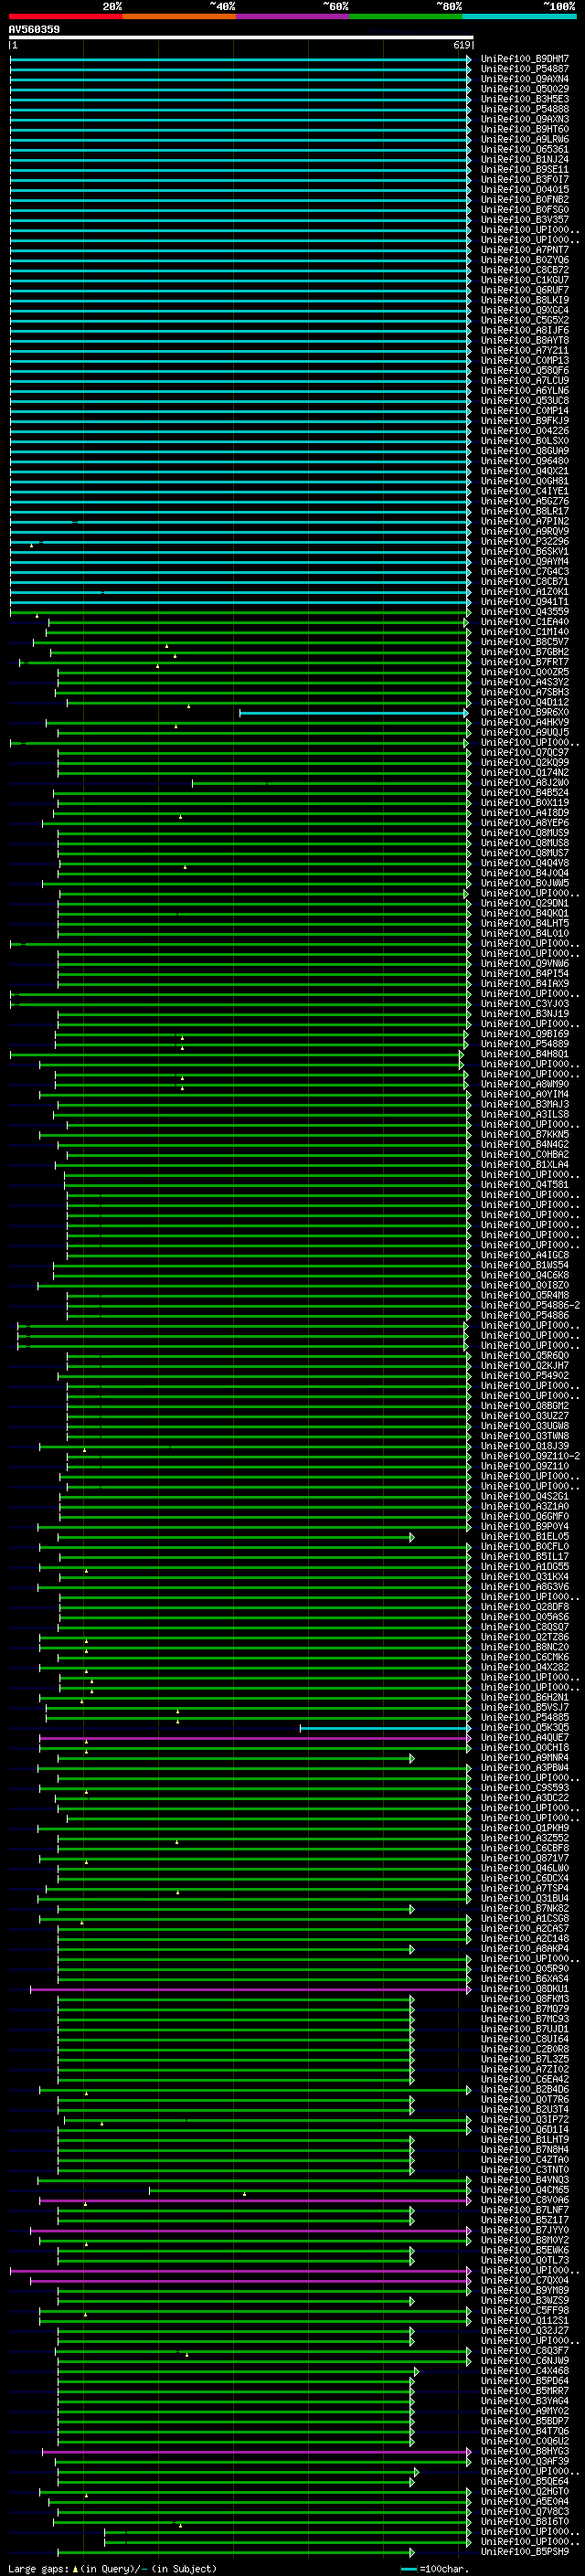
Task: Click the UniRef100_B9YM89 label
Action: pyautogui.click(x=525, y=2290)
